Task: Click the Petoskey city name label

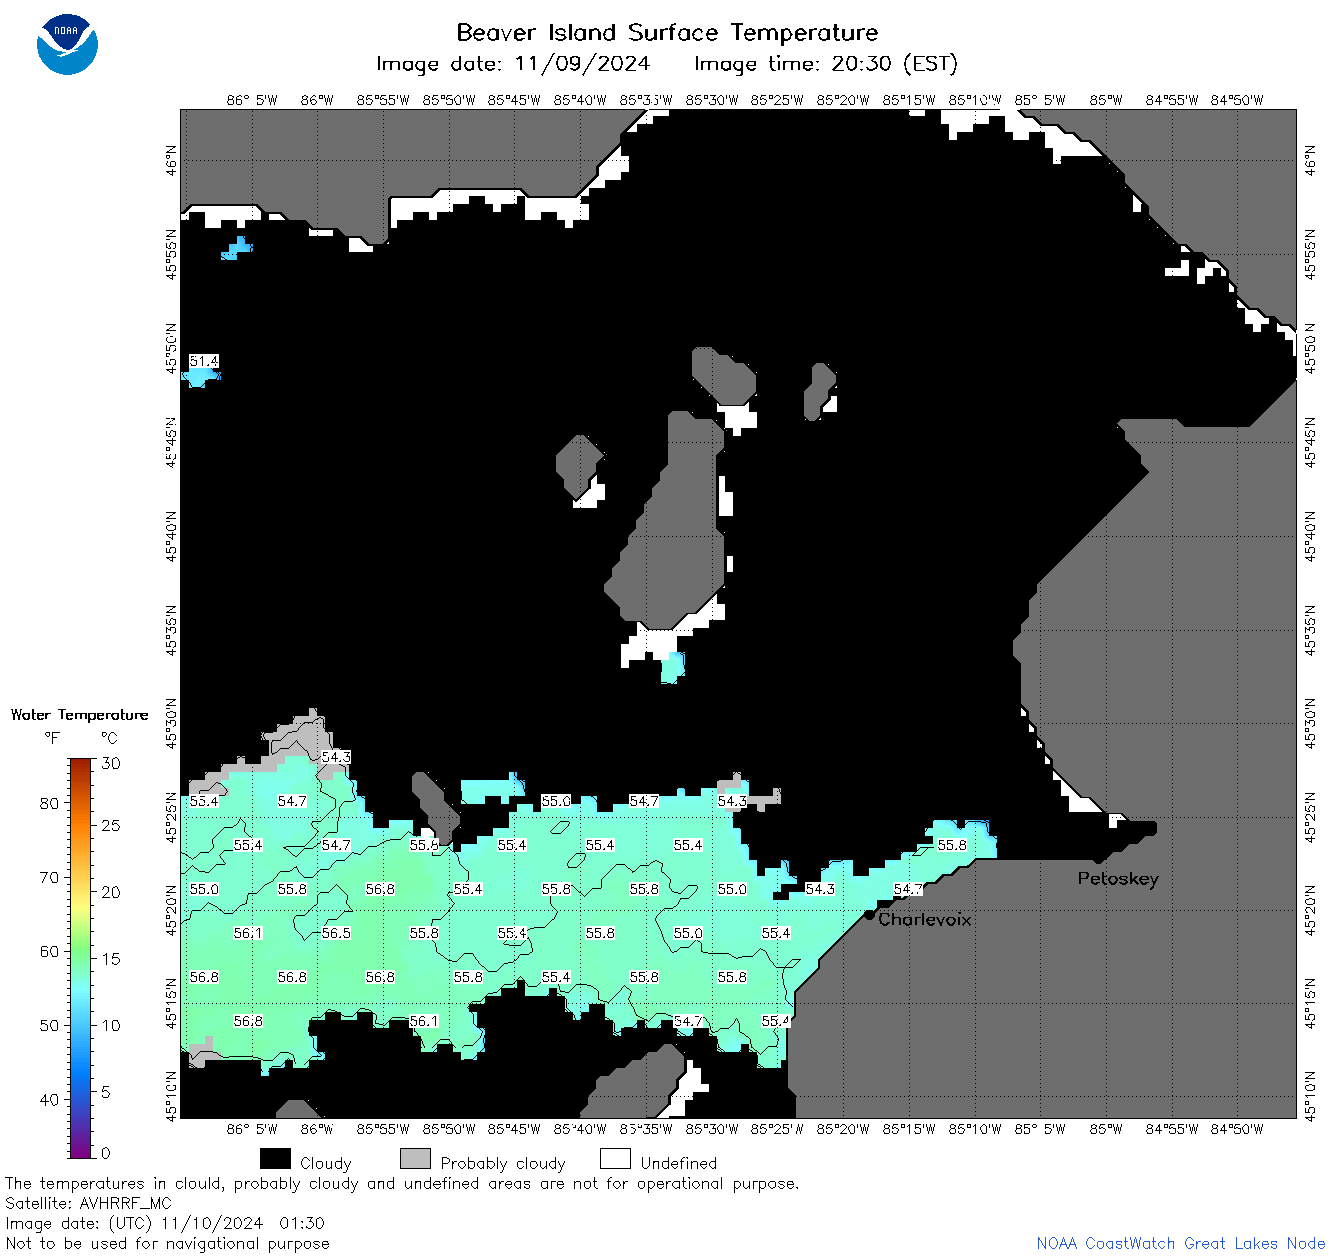Action: point(1118,879)
